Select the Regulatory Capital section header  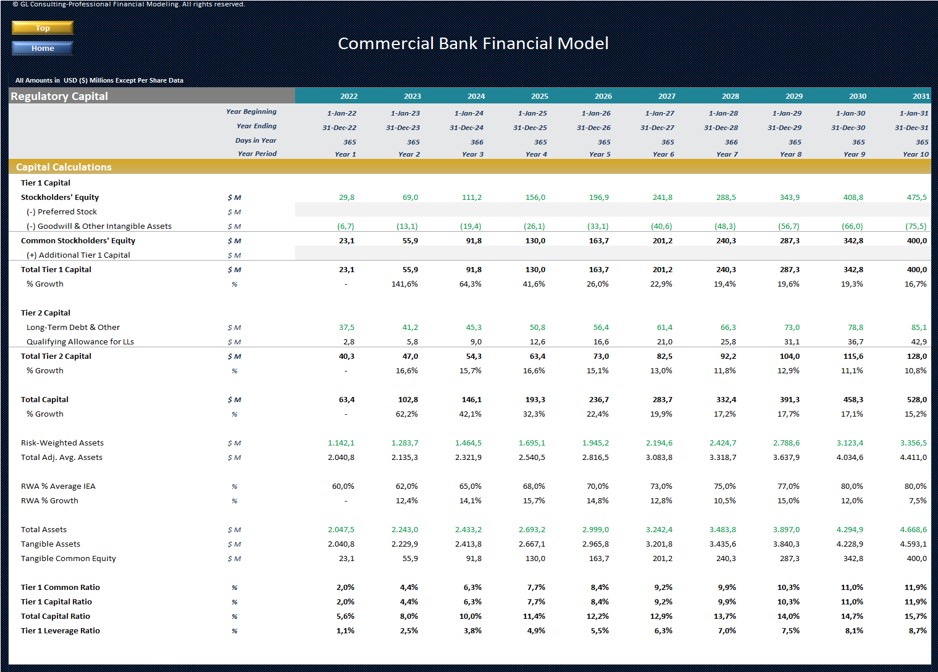click(62, 95)
